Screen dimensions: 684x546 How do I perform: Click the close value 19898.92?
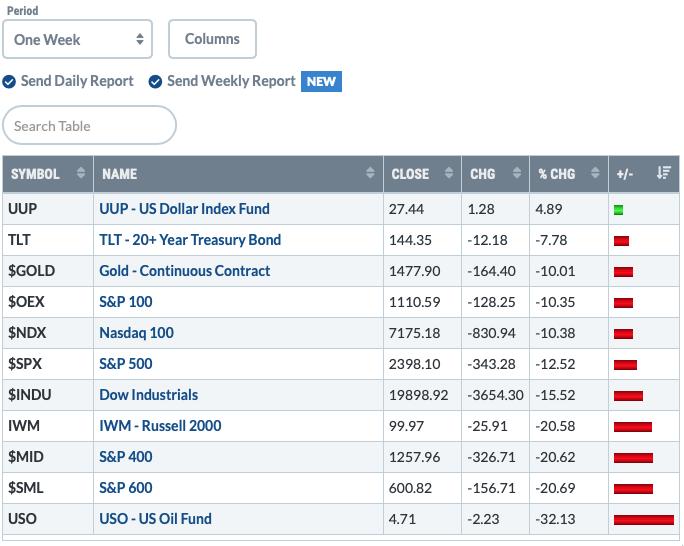418,395
